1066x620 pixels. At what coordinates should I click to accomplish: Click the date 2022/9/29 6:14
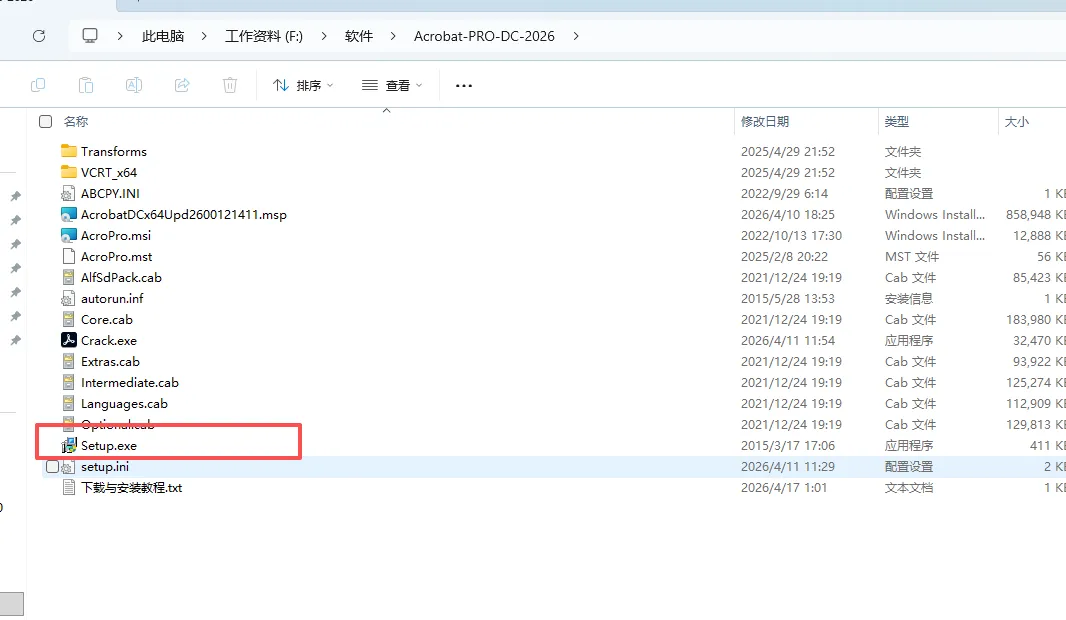[785, 193]
